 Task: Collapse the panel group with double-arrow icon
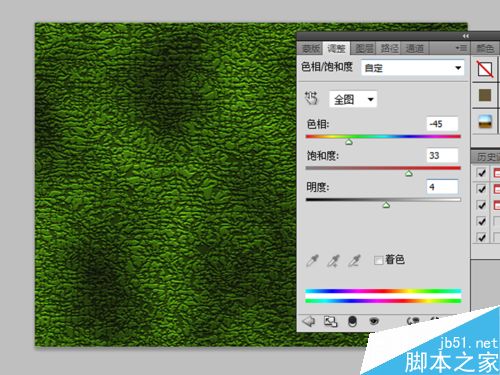(x=466, y=36)
